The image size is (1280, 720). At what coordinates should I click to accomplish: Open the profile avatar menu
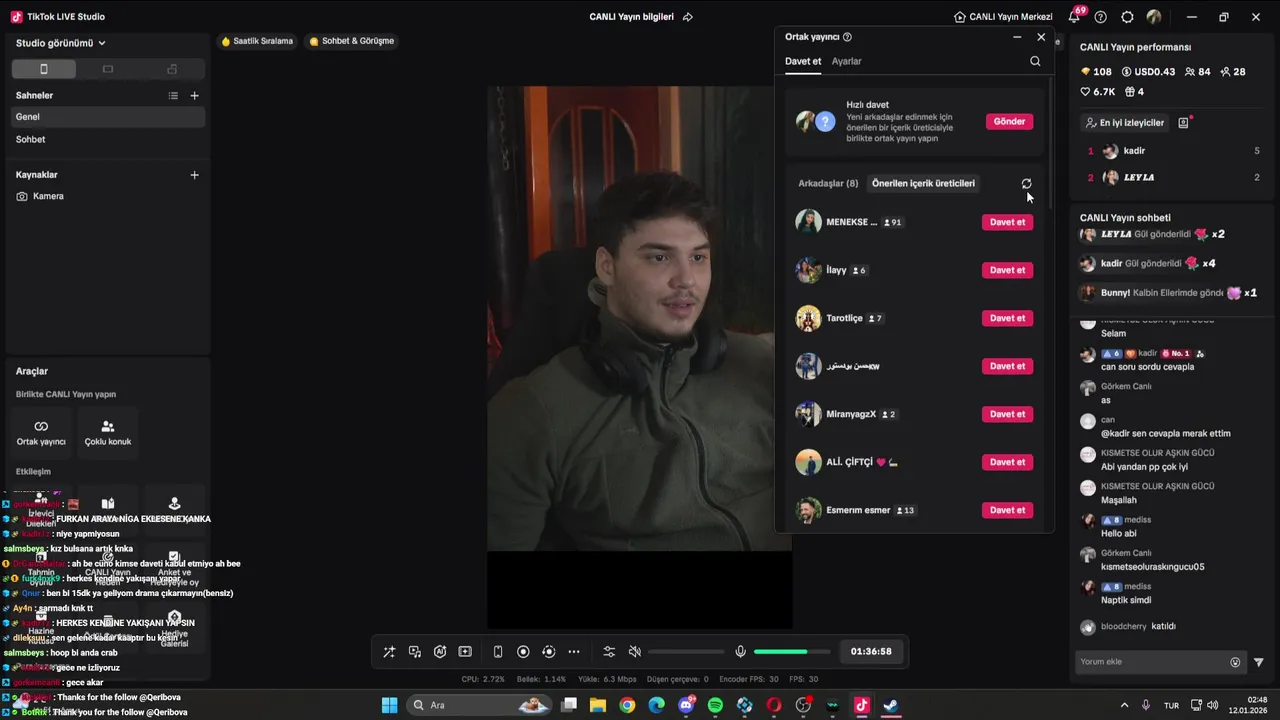coord(1154,17)
